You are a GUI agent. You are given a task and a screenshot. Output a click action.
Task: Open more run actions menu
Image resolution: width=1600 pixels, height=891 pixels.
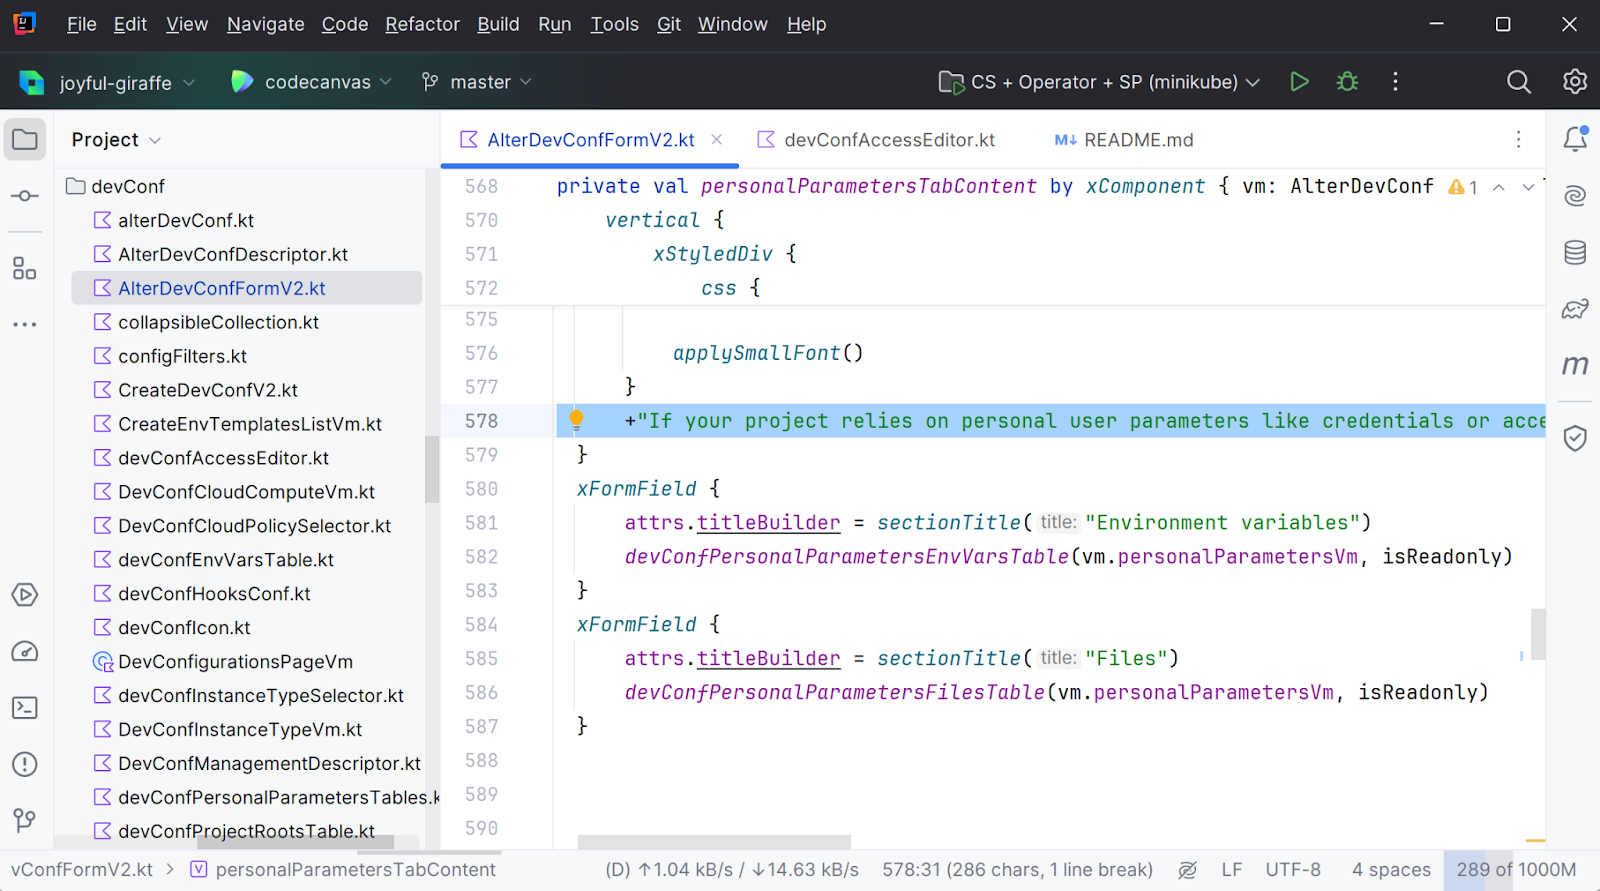1395,82
